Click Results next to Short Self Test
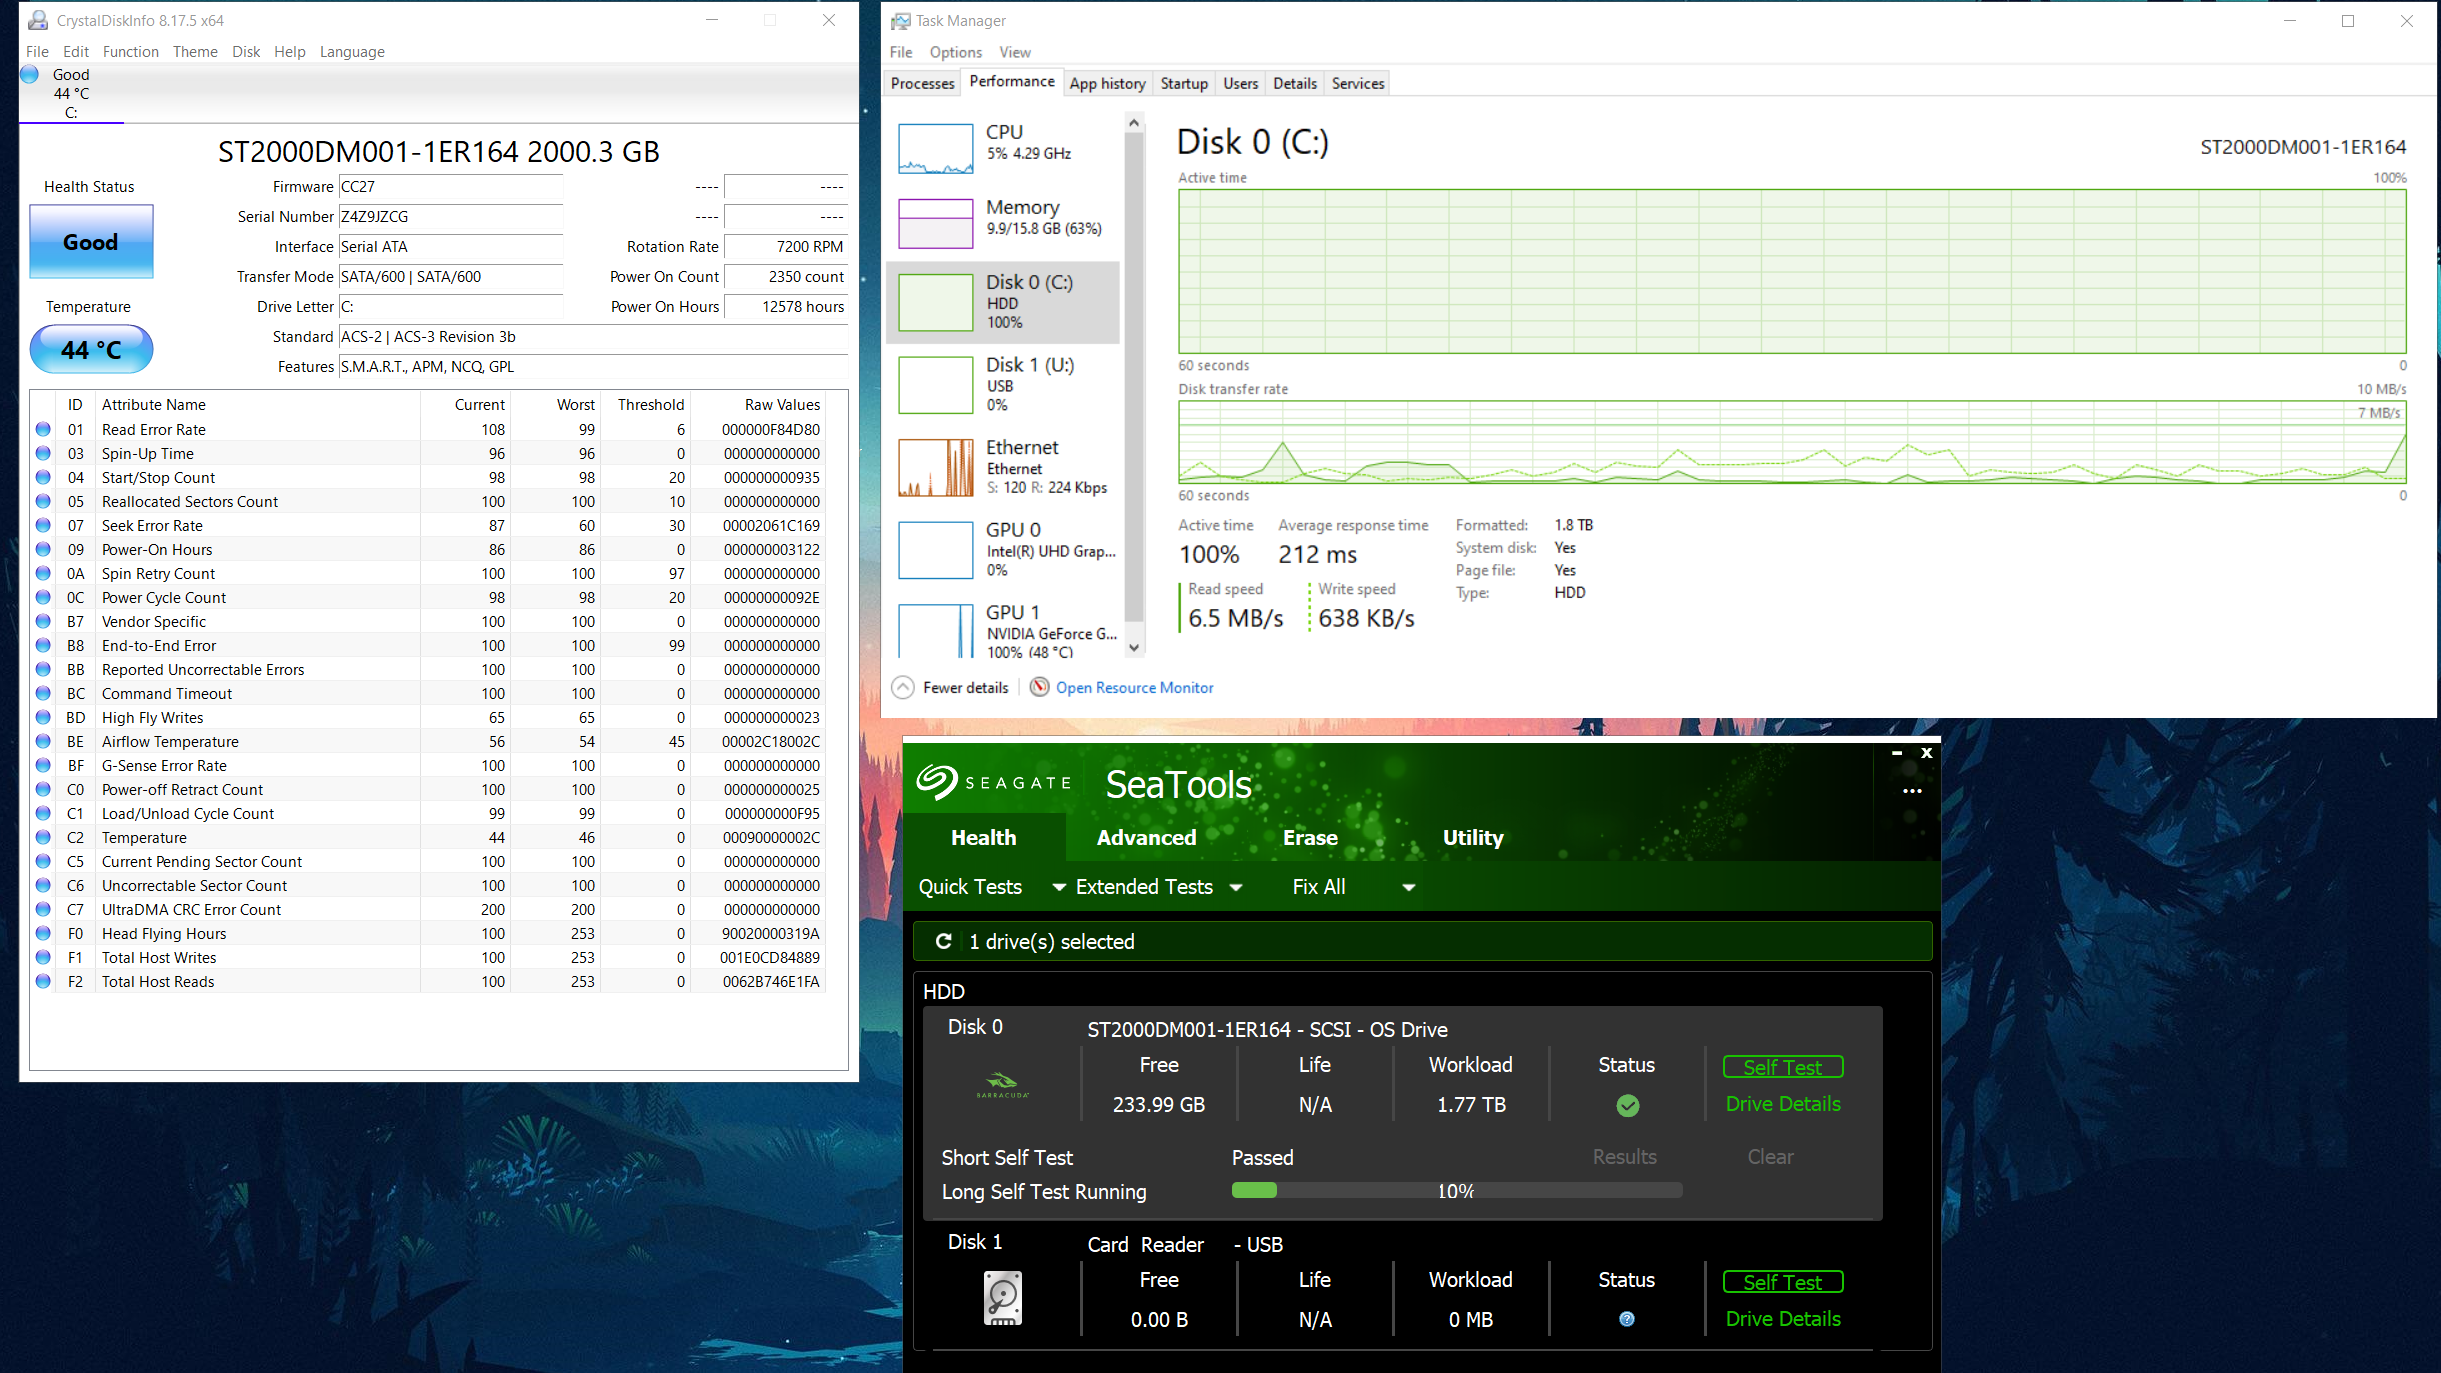This screenshot has height=1373, width=2441. click(x=1624, y=1156)
